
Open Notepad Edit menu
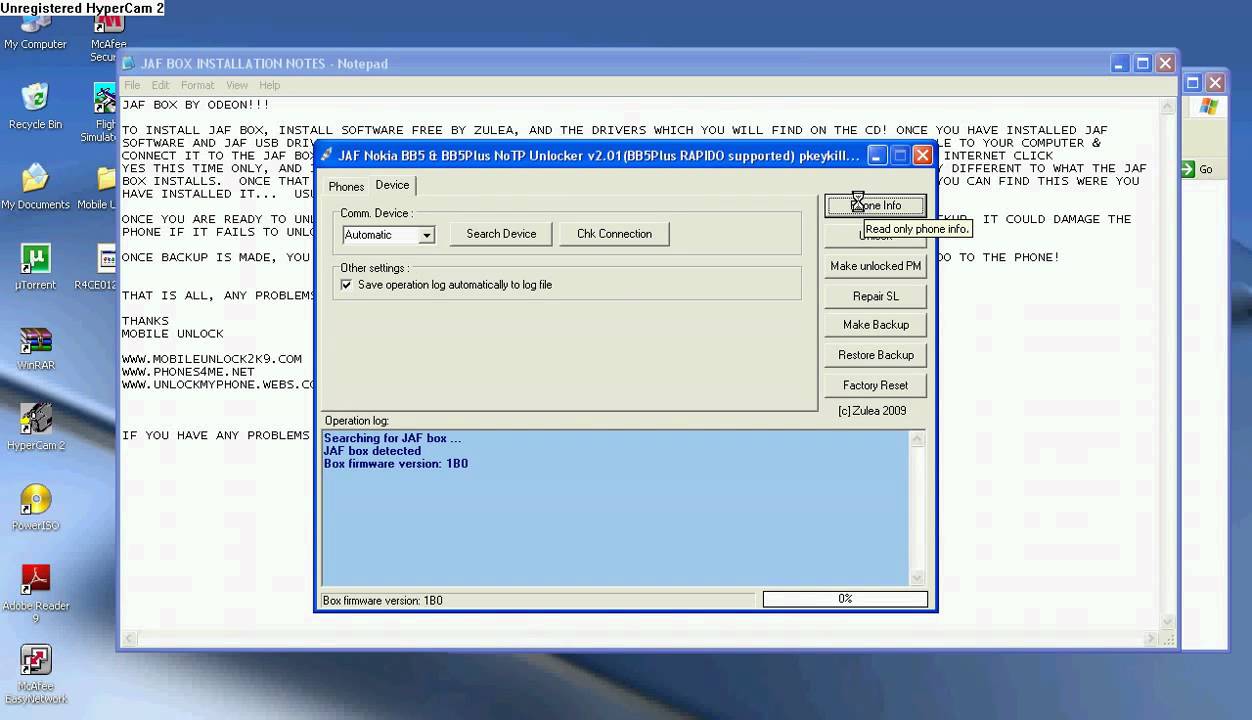coord(160,85)
